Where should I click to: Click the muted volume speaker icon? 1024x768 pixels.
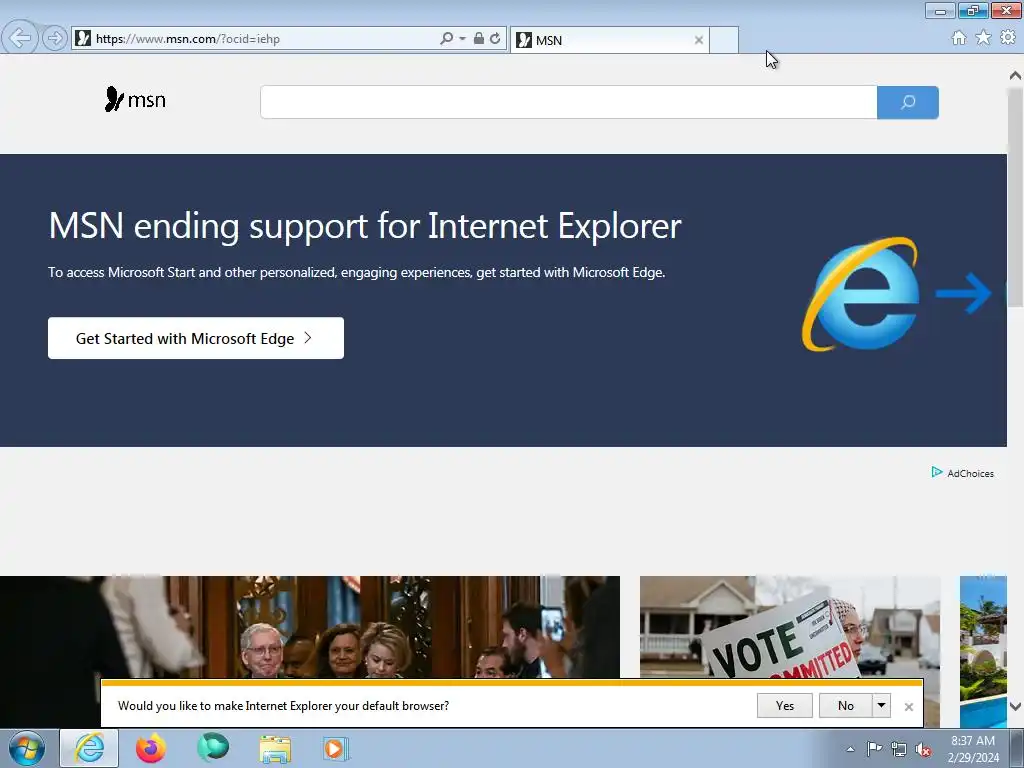pos(923,749)
